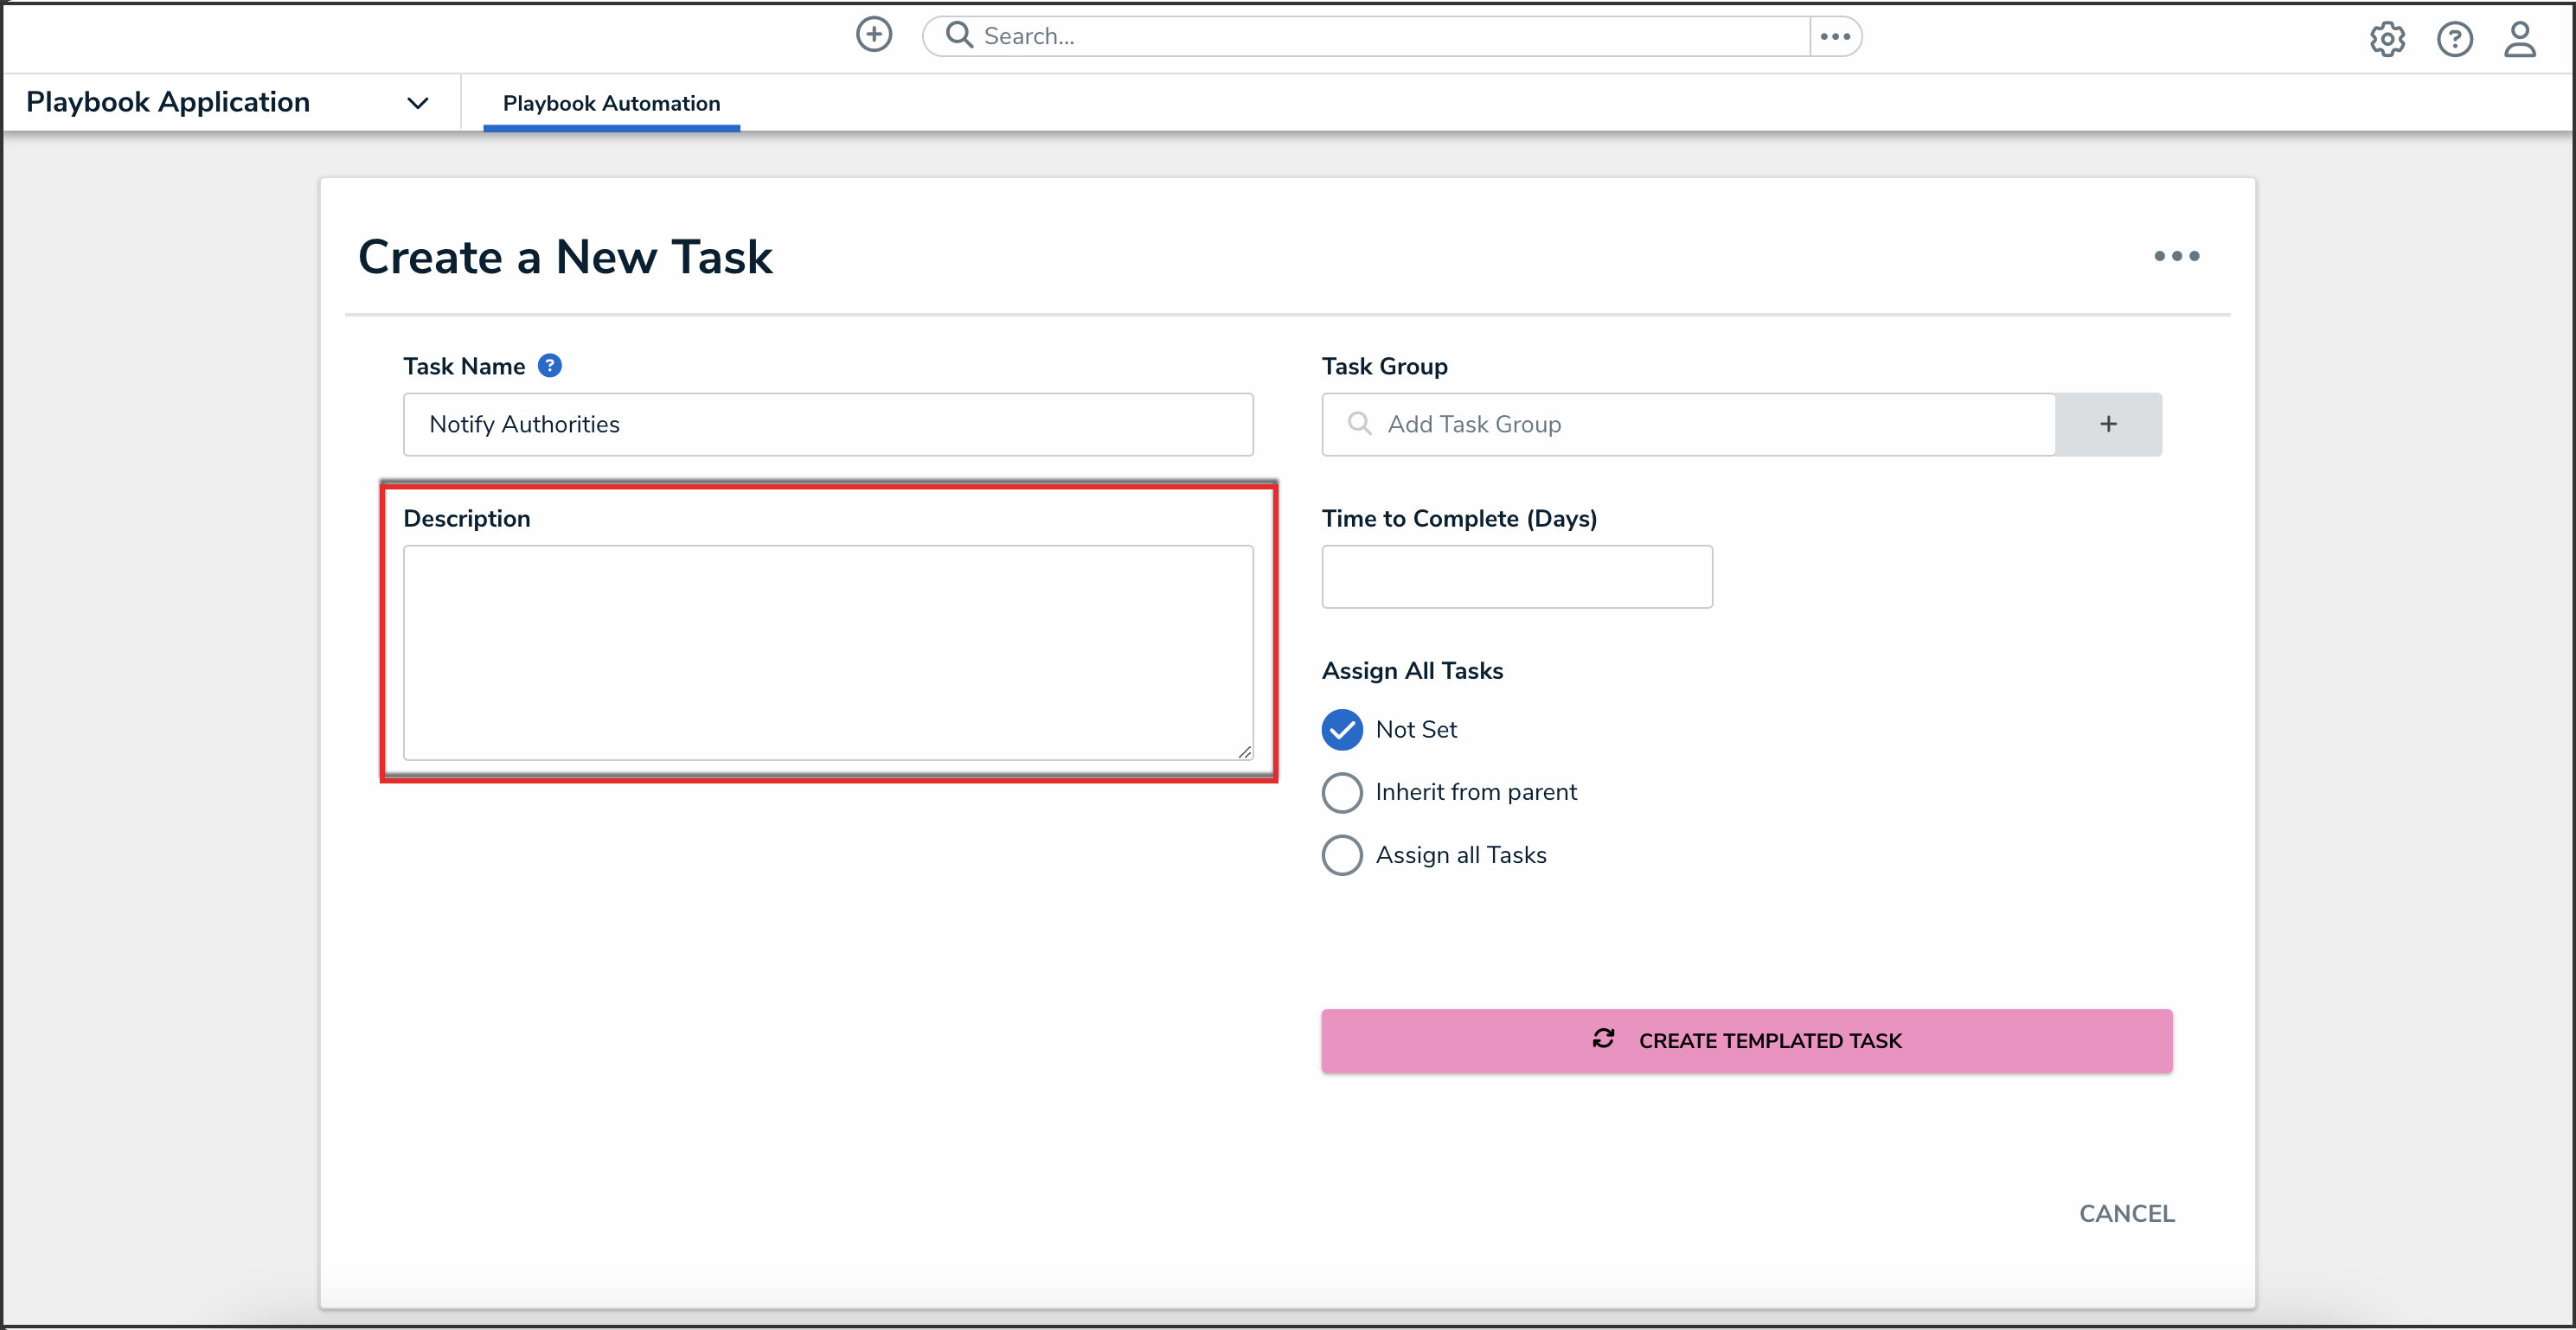Expand the Playbook Application dropdown chevron
The height and width of the screenshot is (1330, 2576).
click(x=418, y=103)
